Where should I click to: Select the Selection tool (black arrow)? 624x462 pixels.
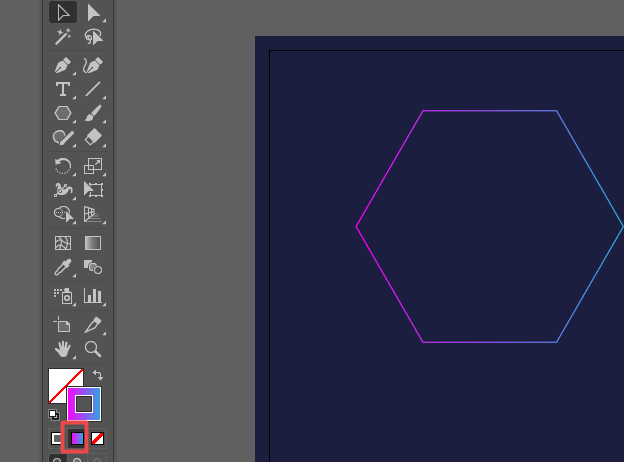[x=63, y=12]
